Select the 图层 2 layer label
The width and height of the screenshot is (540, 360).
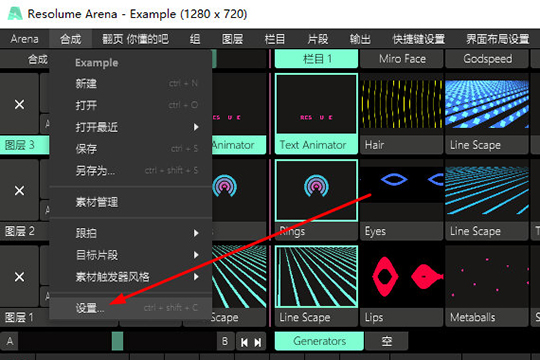coord(24,231)
